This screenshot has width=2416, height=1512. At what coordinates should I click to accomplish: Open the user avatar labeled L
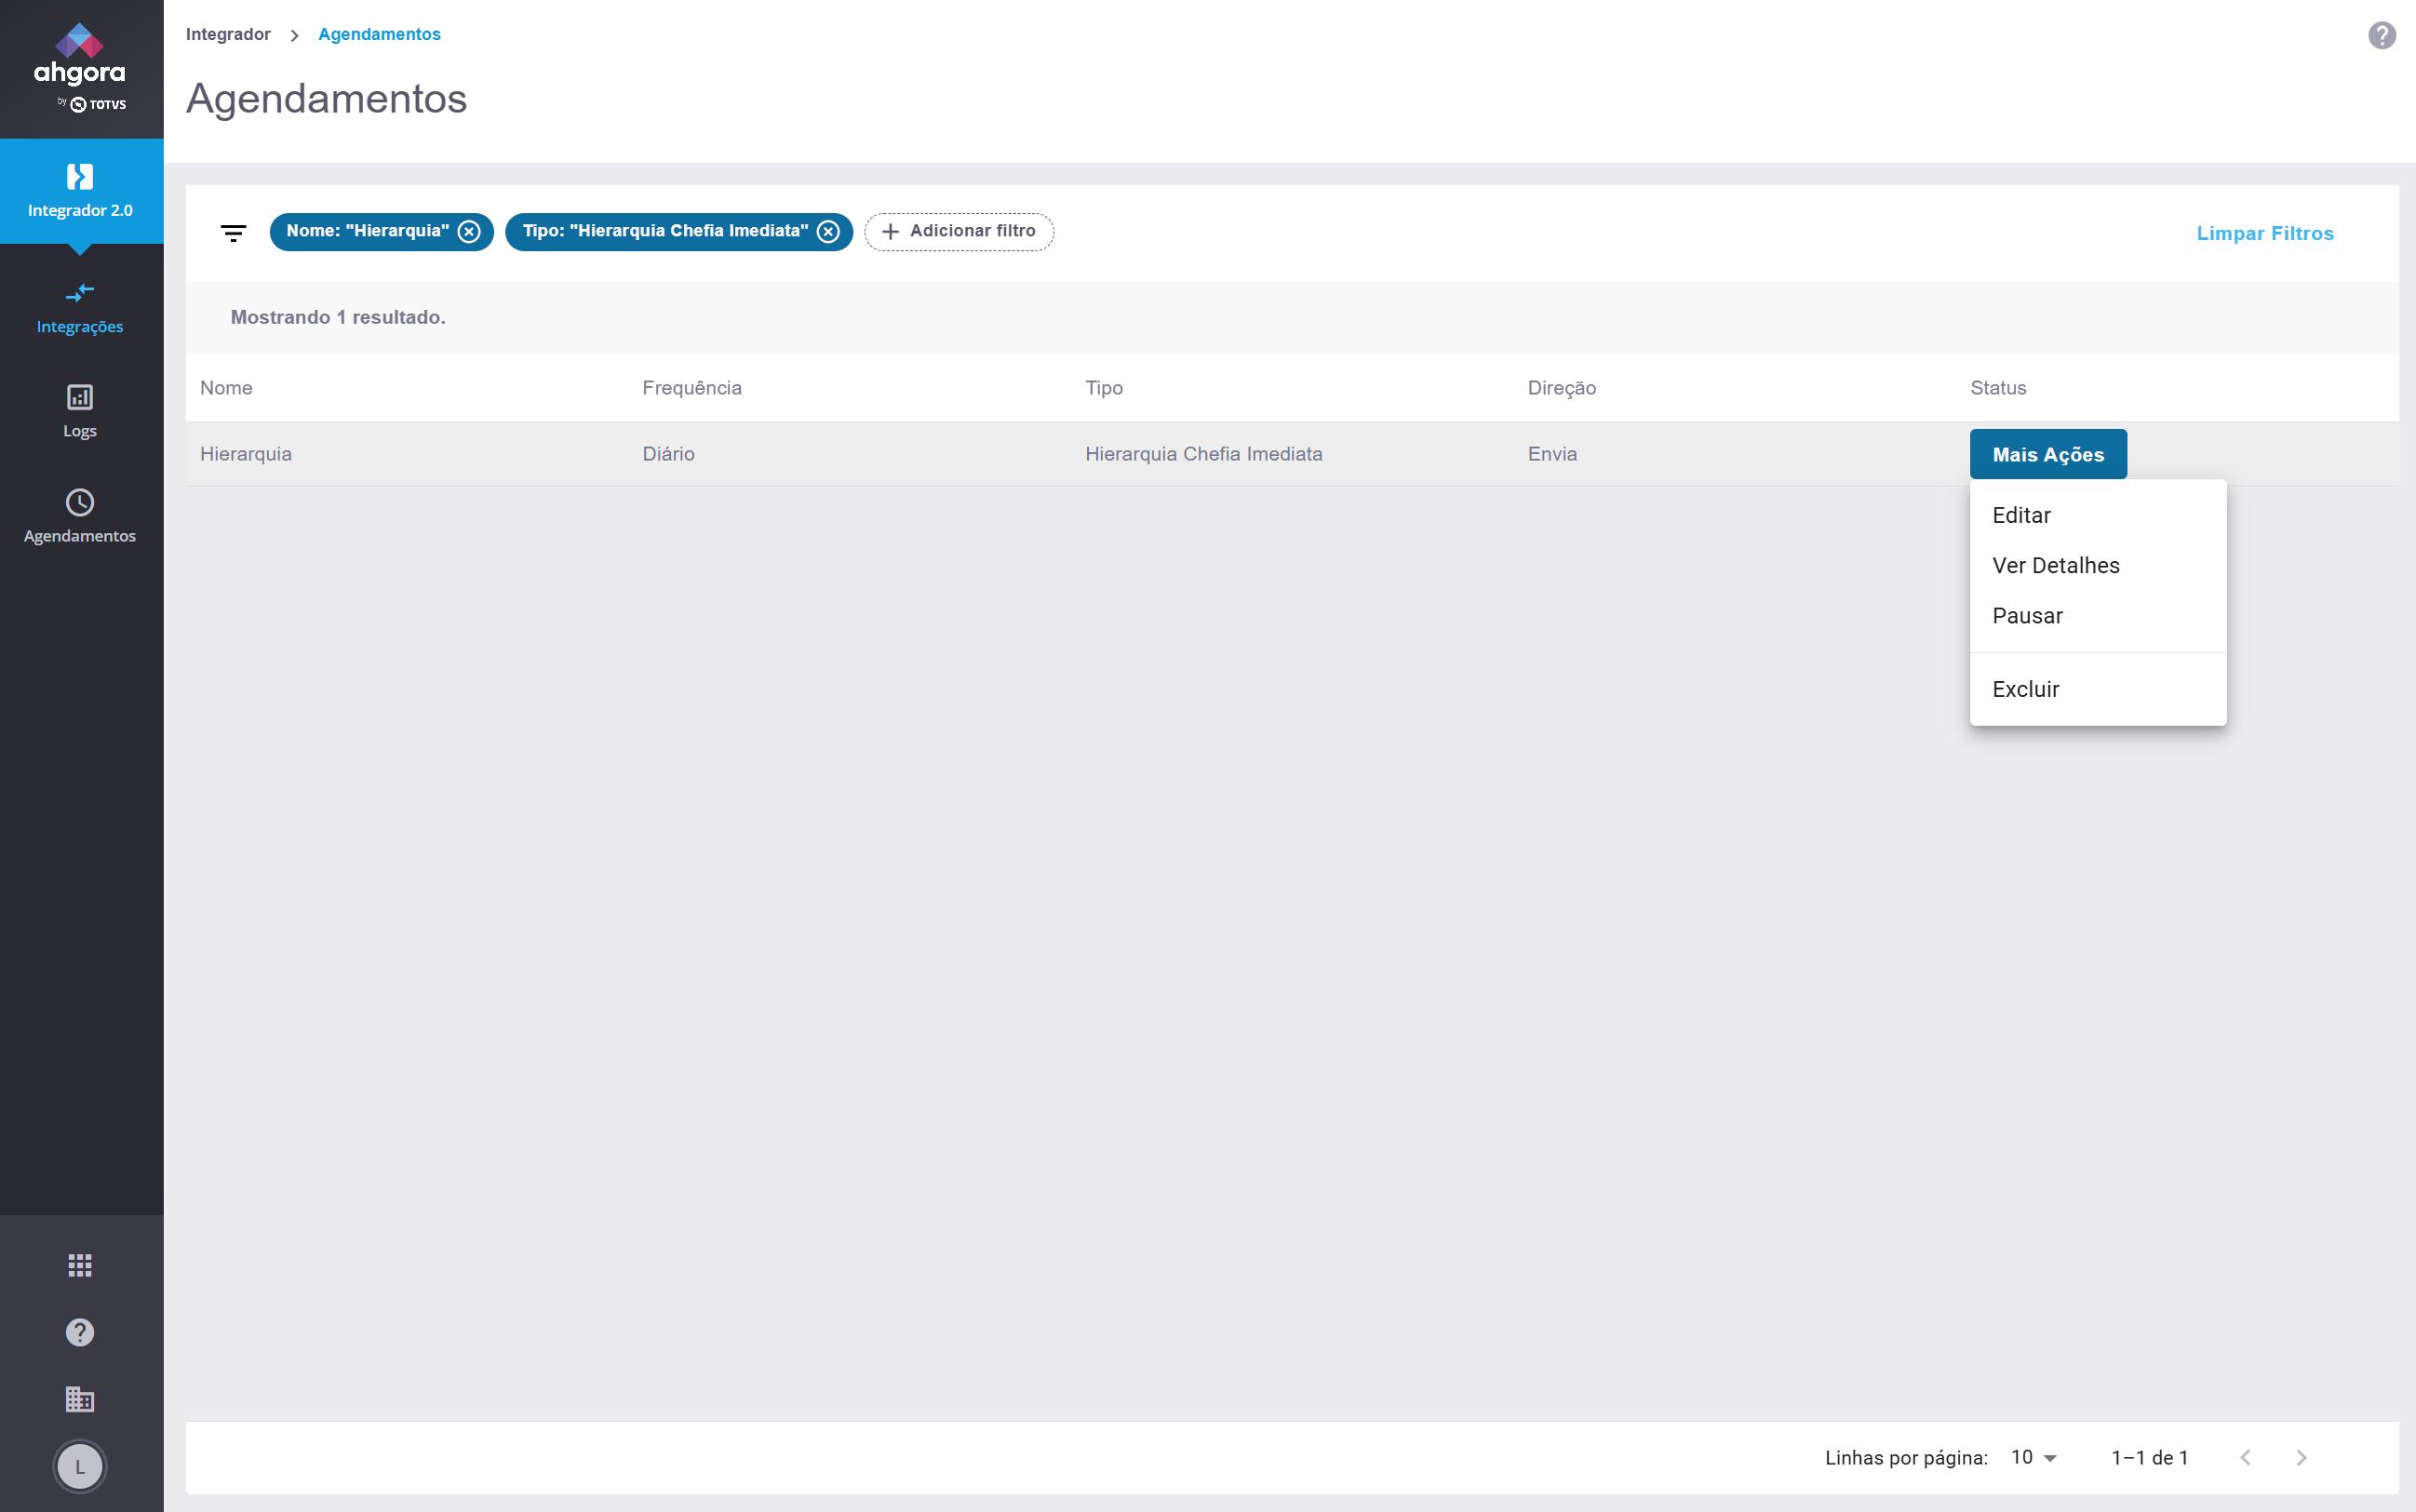point(80,1466)
